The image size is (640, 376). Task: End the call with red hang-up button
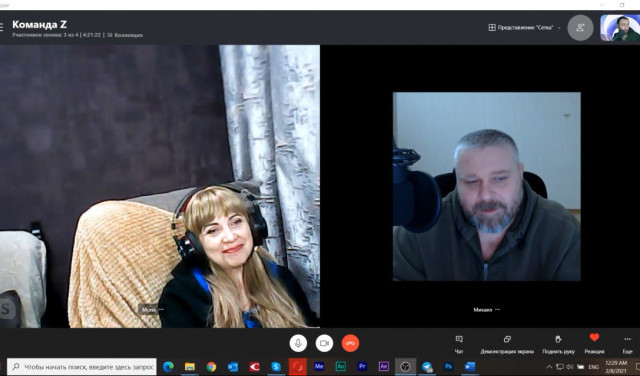[350, 343]
